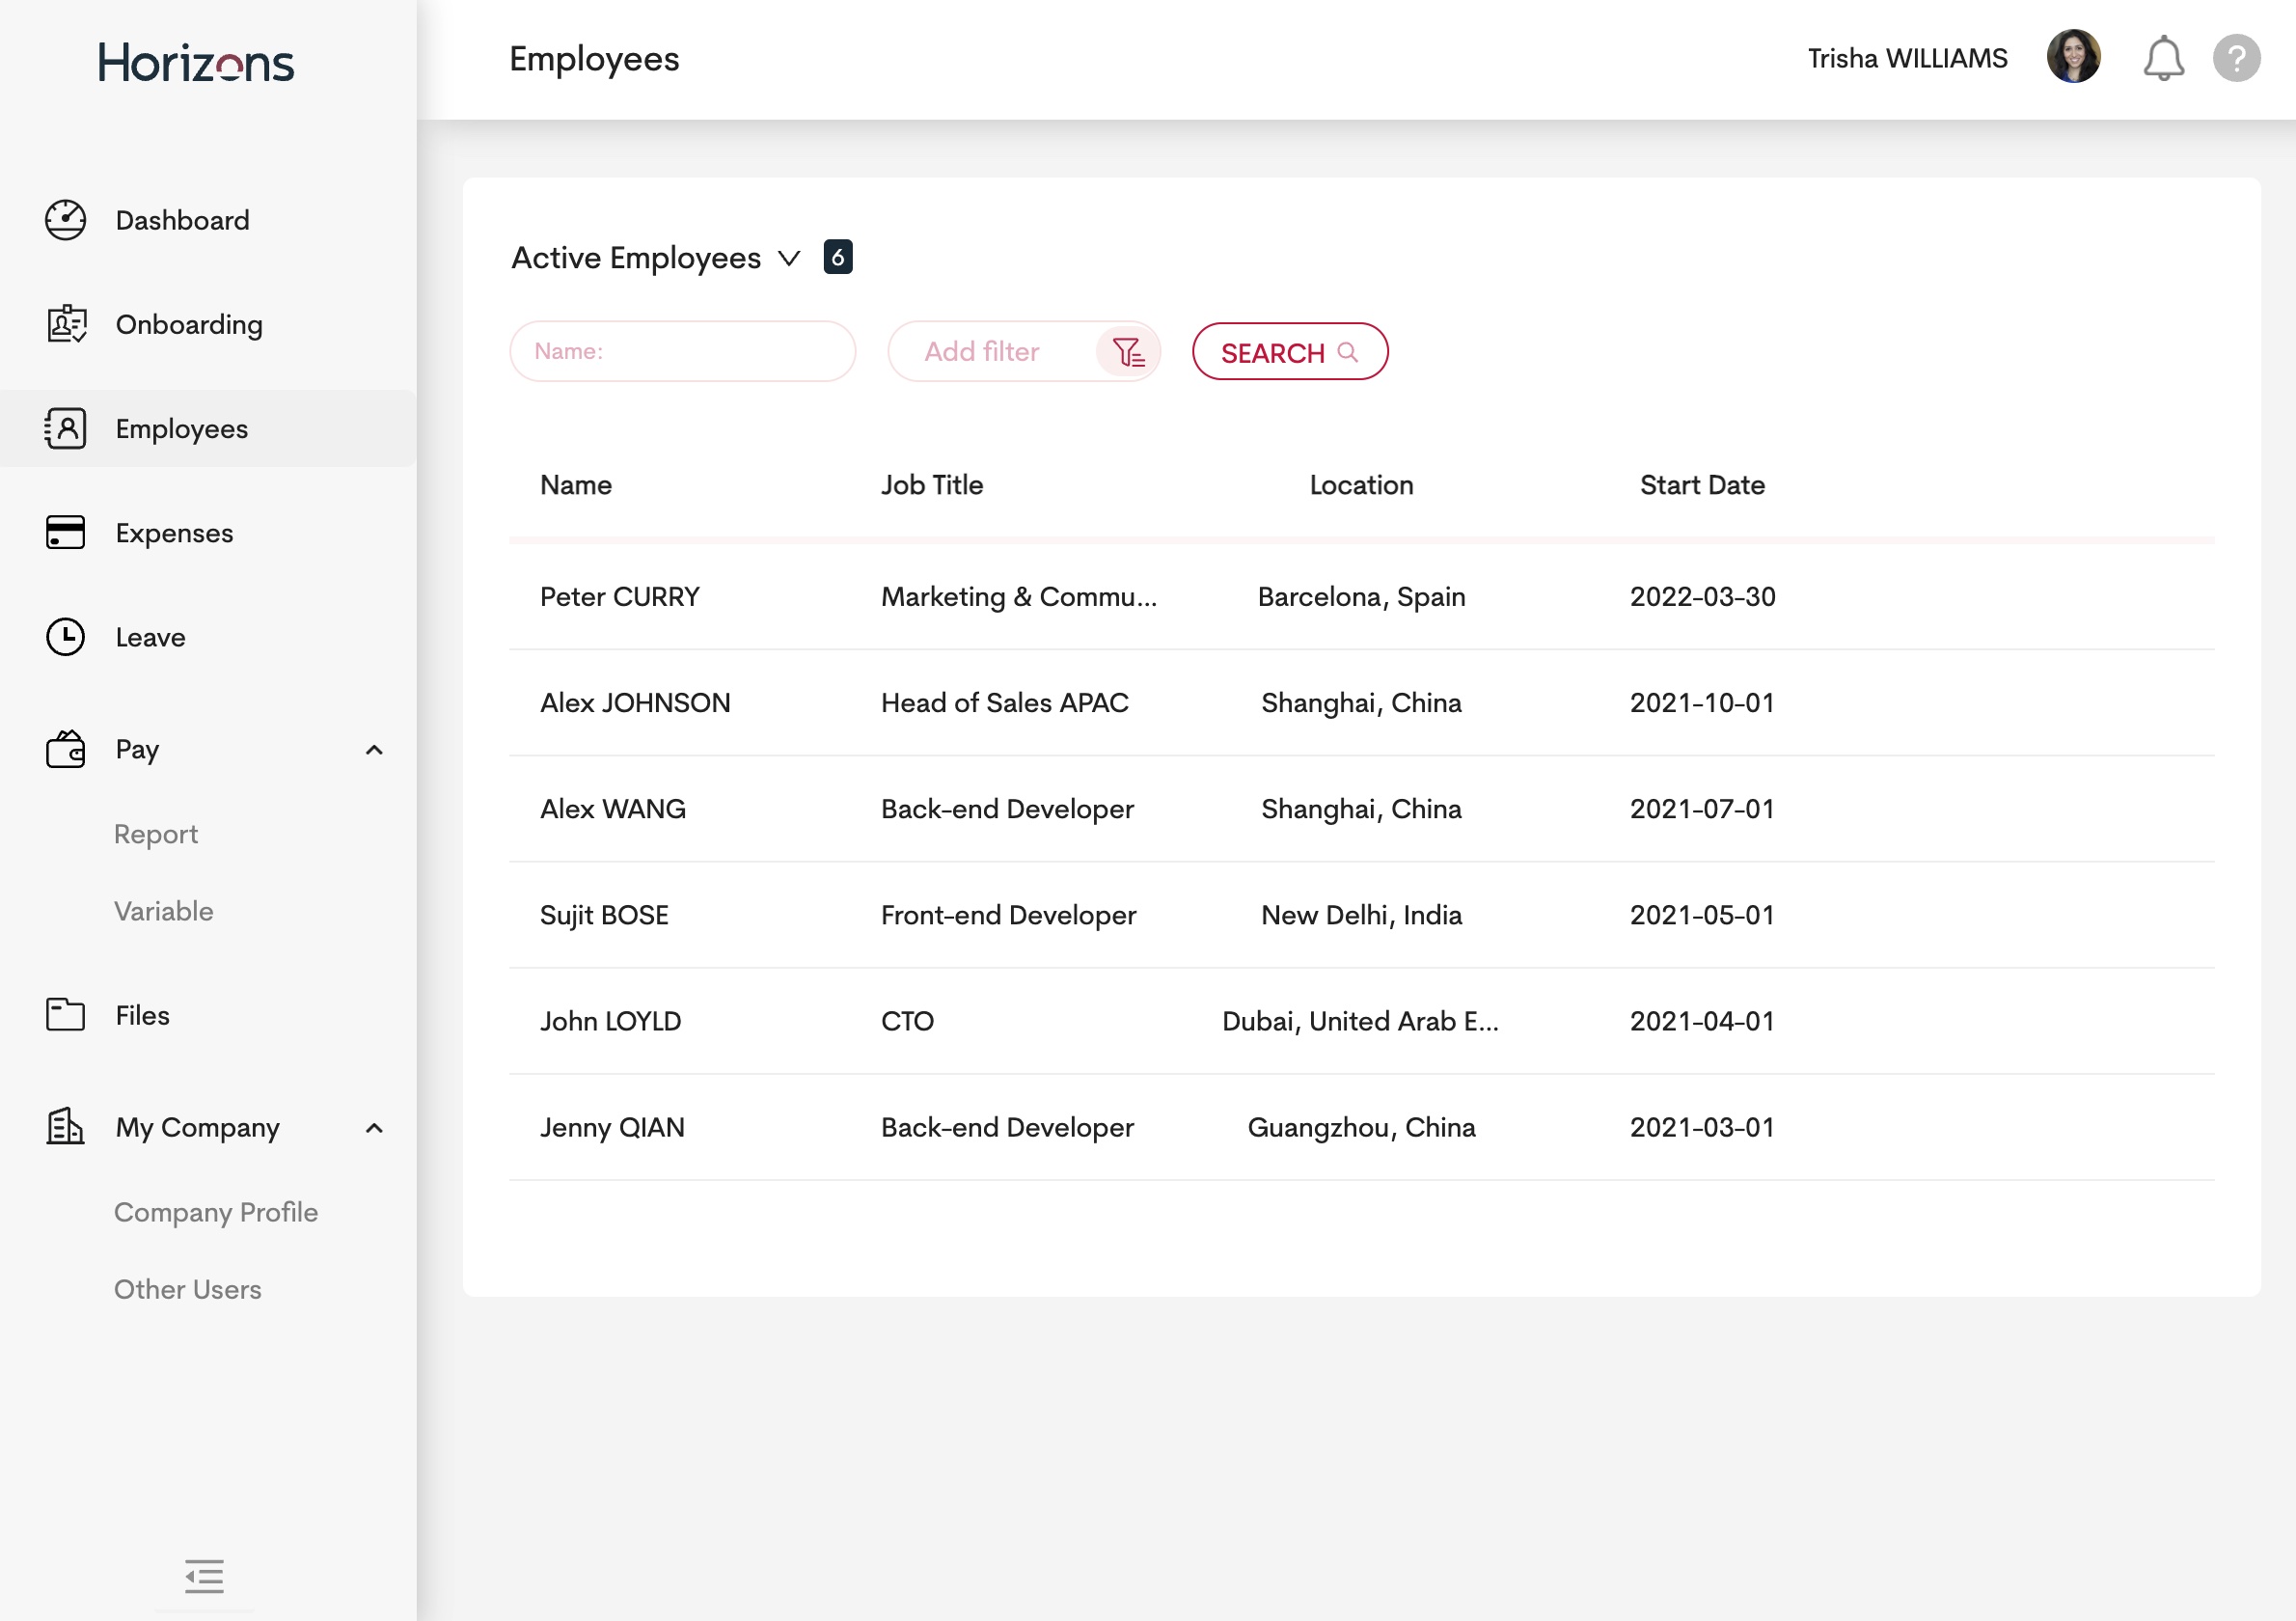Open Peter CURRY employee row
2296x1621 pixels.
[620, 597]
